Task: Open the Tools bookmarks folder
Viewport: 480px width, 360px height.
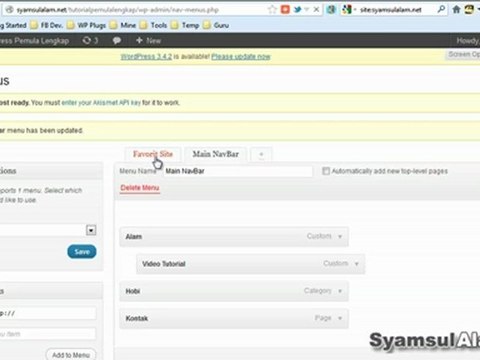Action: (153, 25)
